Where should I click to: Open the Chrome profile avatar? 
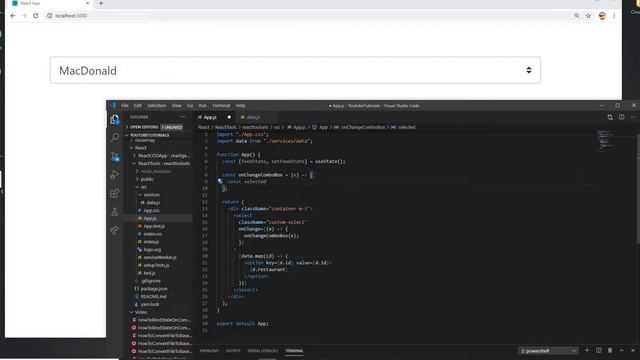click(602, 16)
